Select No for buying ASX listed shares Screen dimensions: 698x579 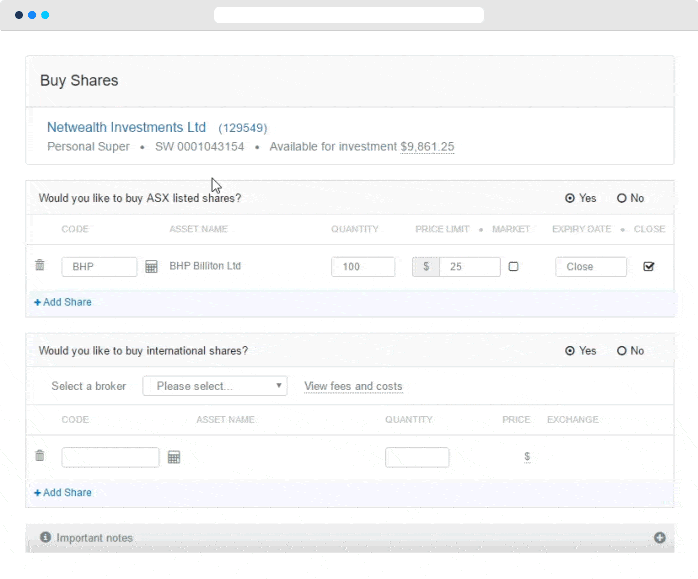(x=622, y=198)
